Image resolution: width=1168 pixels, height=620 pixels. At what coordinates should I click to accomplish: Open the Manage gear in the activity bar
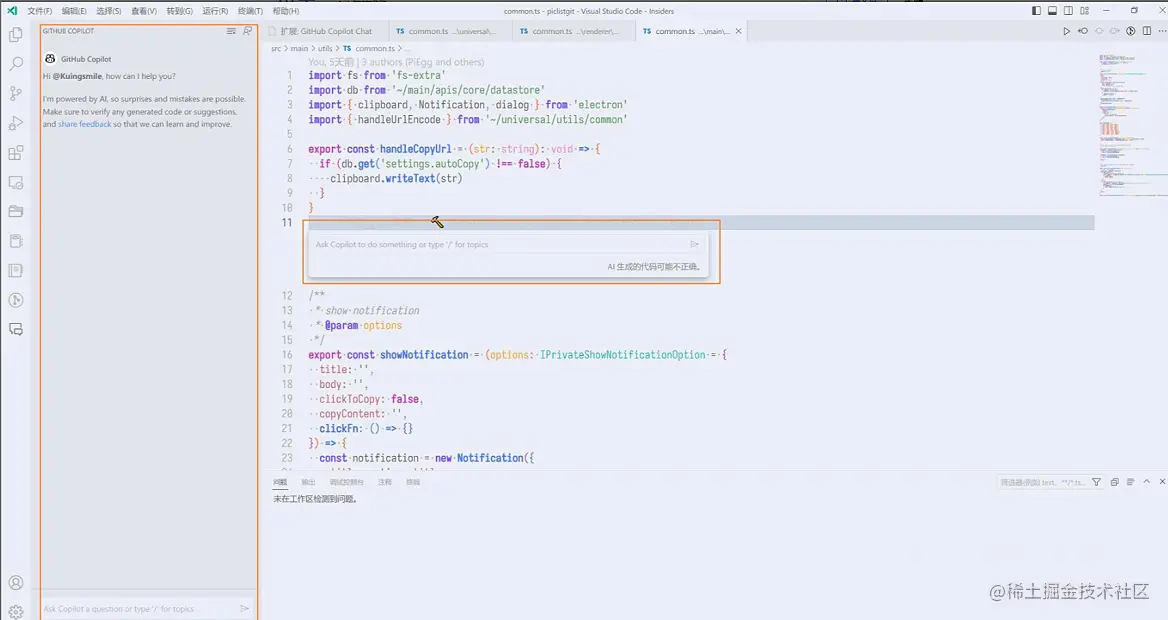point(16,611)
